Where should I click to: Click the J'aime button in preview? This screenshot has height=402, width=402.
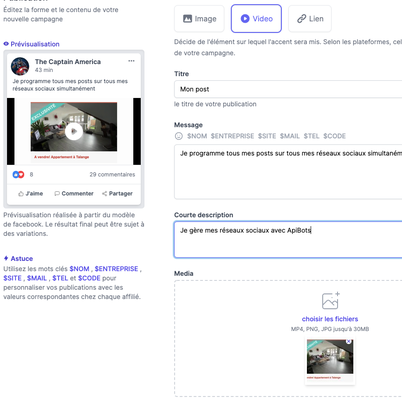pyautogui.click(x=31, y=193)
